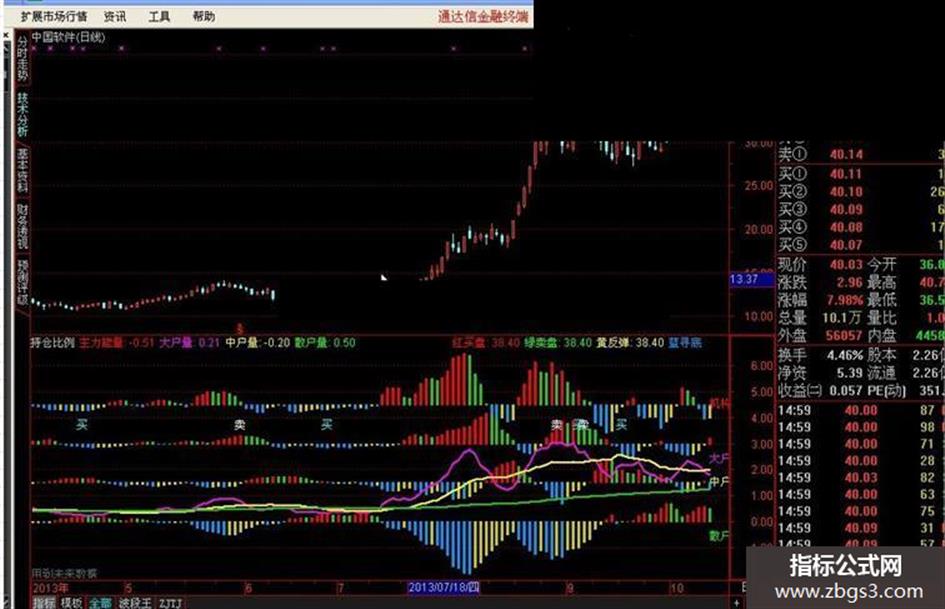Select the 模板 bottom tab
The height and width of the screenshot is (609, 945).
[72, 602]
